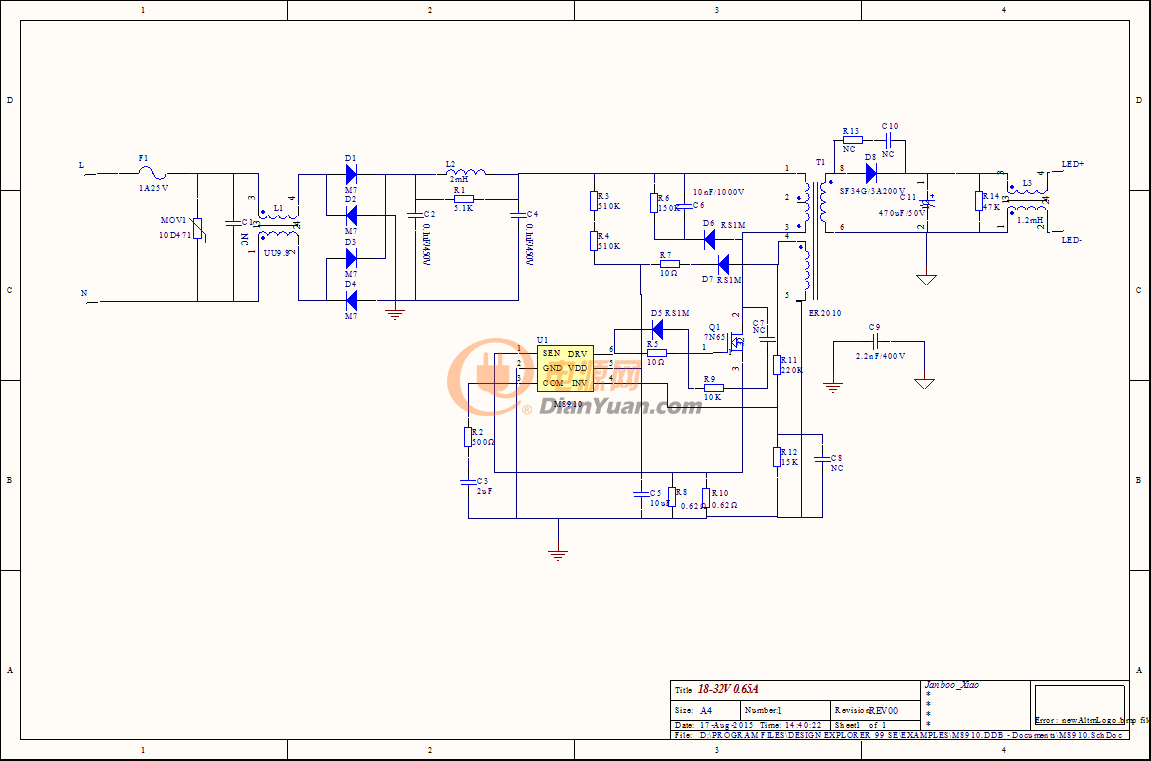The image size is (1151, 761).
Task: Select the U1 MS910 controller chip
Action: coord(565,368)
